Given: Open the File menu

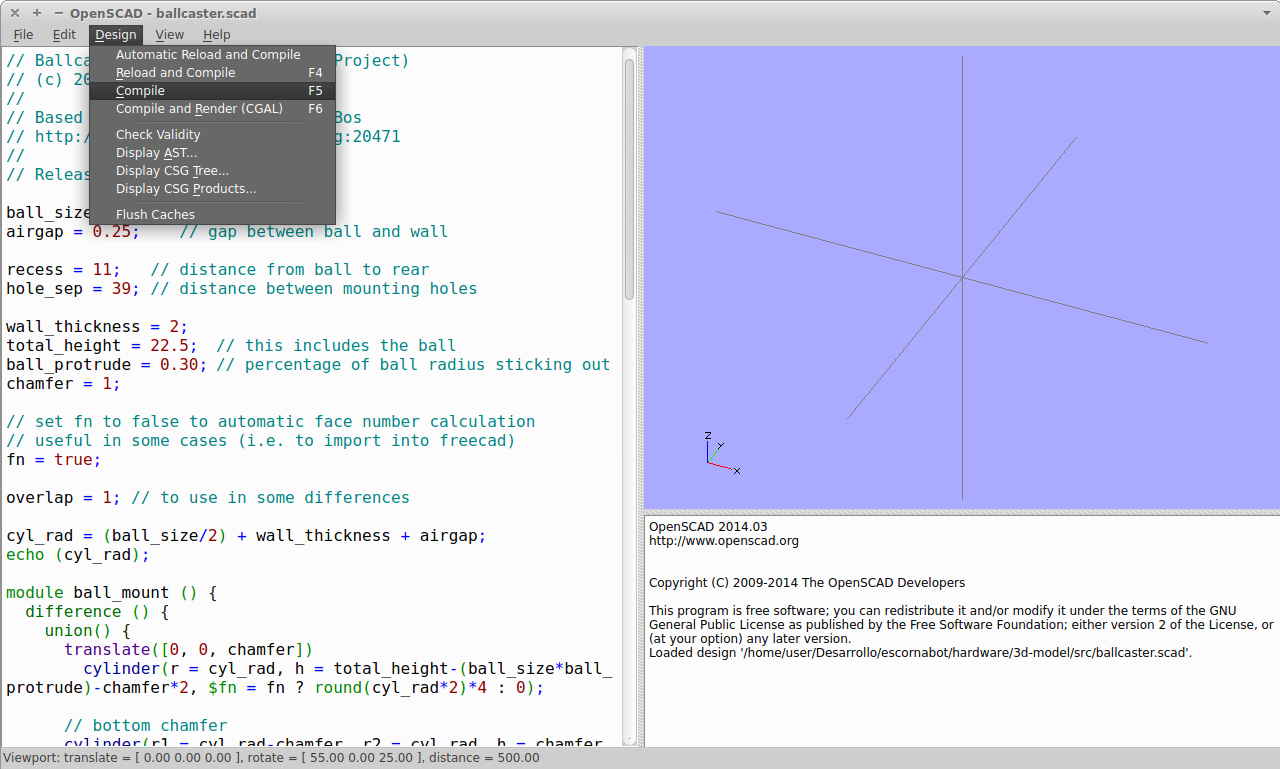Looking at the screenshot, I should pyautogui.click(x=23, y=35).
